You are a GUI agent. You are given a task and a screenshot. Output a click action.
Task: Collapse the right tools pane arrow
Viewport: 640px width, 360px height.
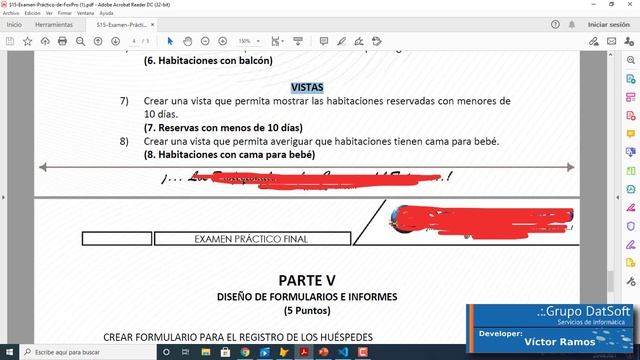[618, 197]
